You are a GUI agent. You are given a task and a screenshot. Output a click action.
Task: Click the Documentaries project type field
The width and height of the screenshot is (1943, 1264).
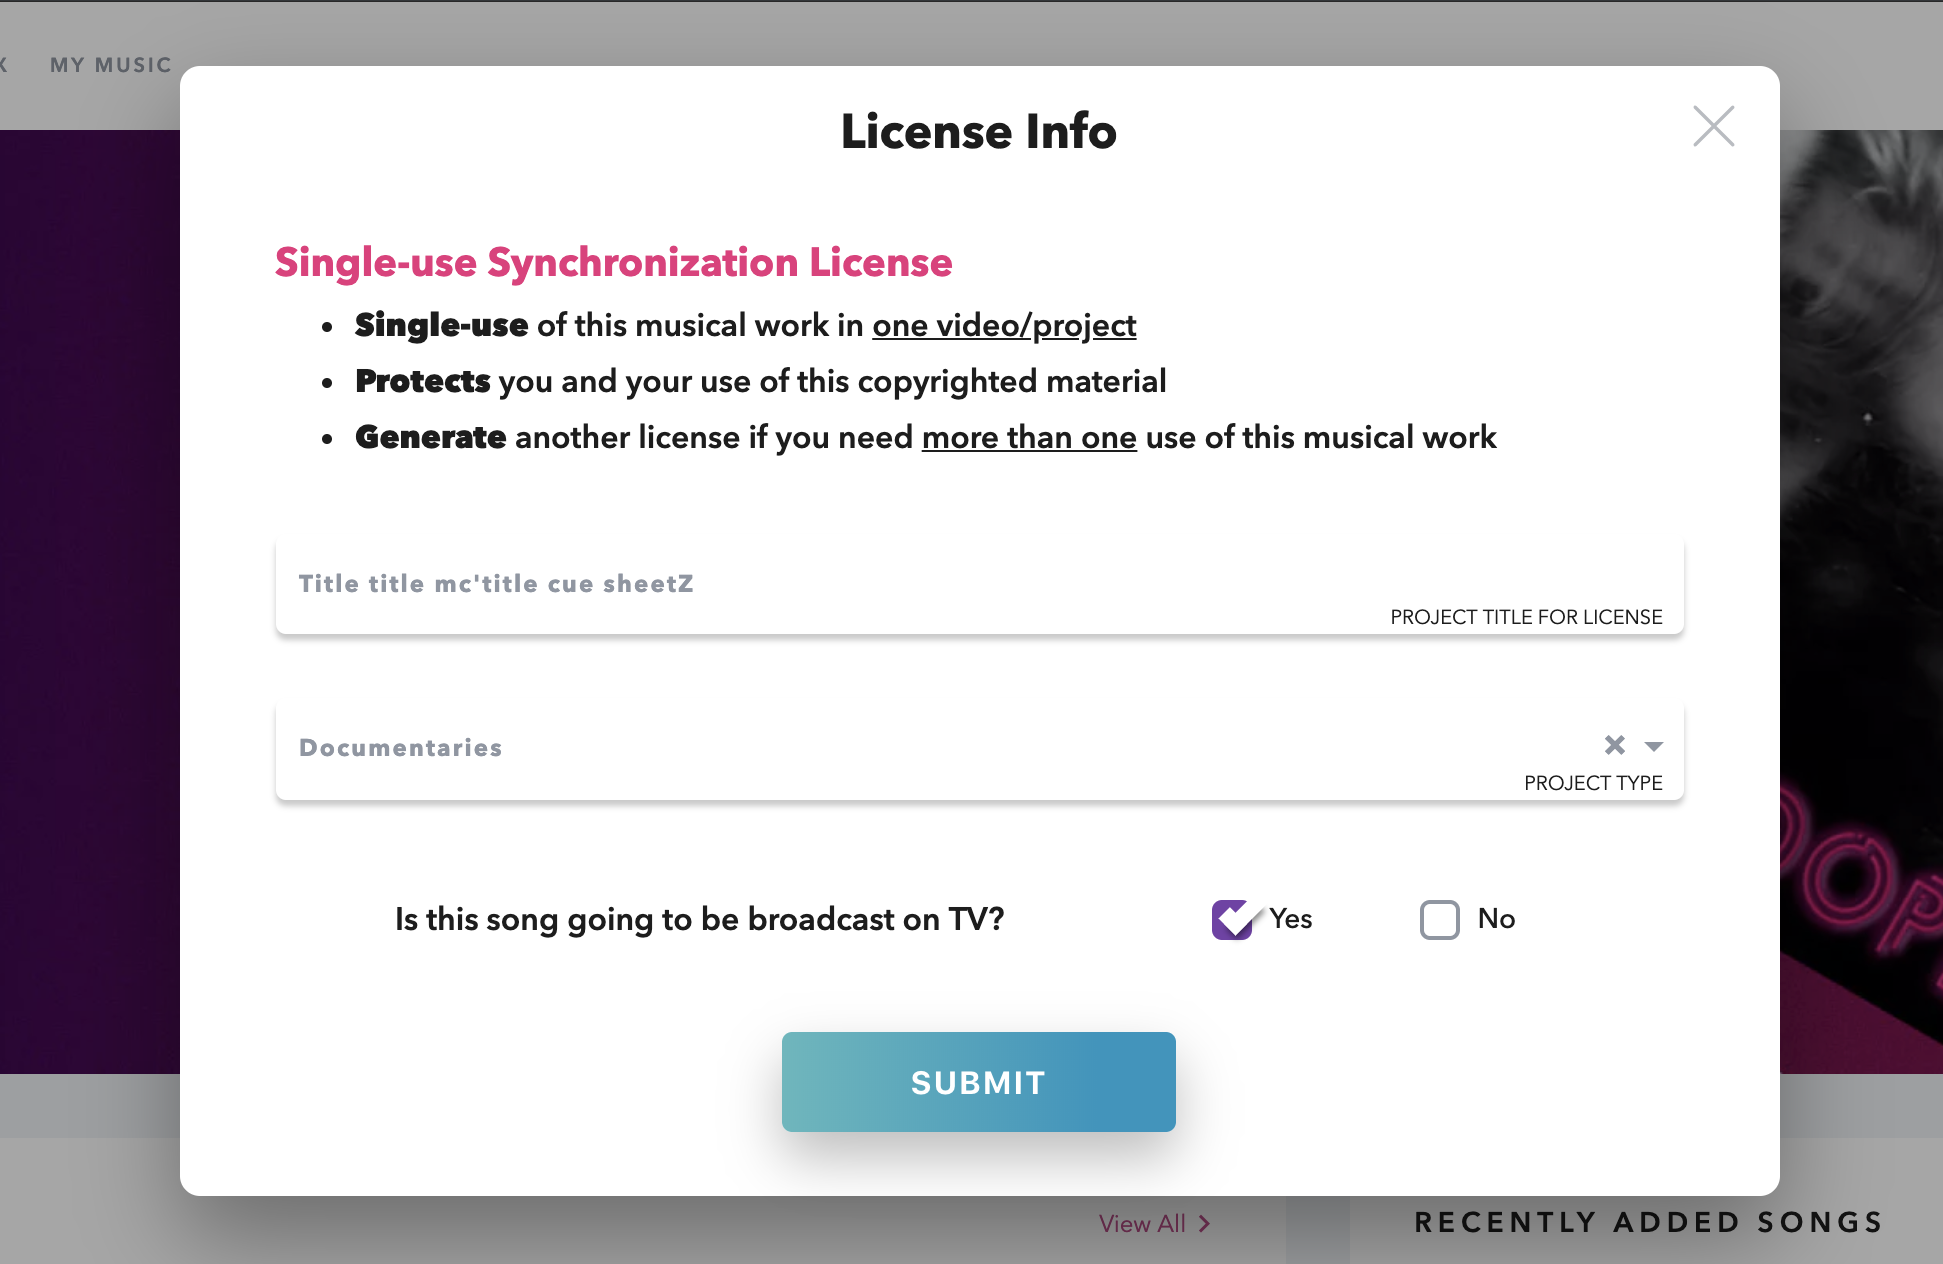click(x=900, y=748)
